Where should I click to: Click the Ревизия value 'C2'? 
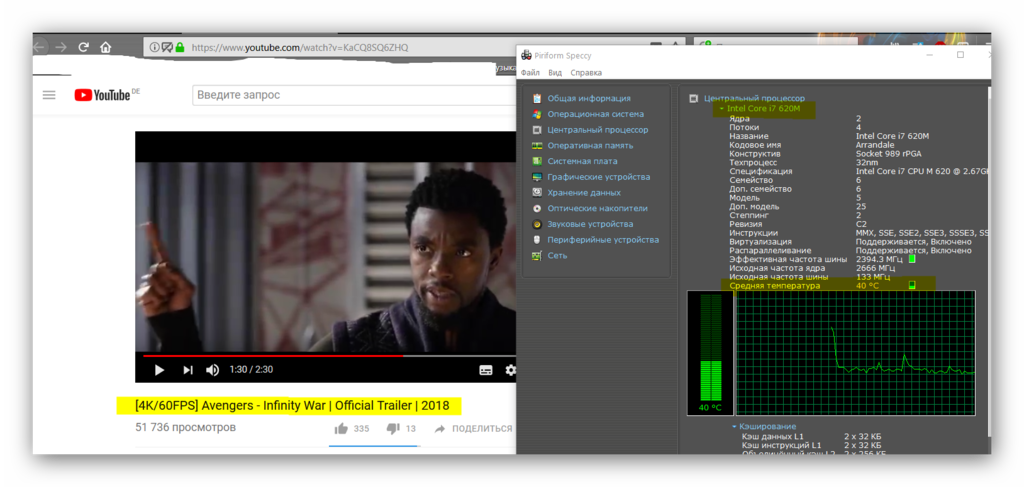pyautogui.click(x=861, y=224)
